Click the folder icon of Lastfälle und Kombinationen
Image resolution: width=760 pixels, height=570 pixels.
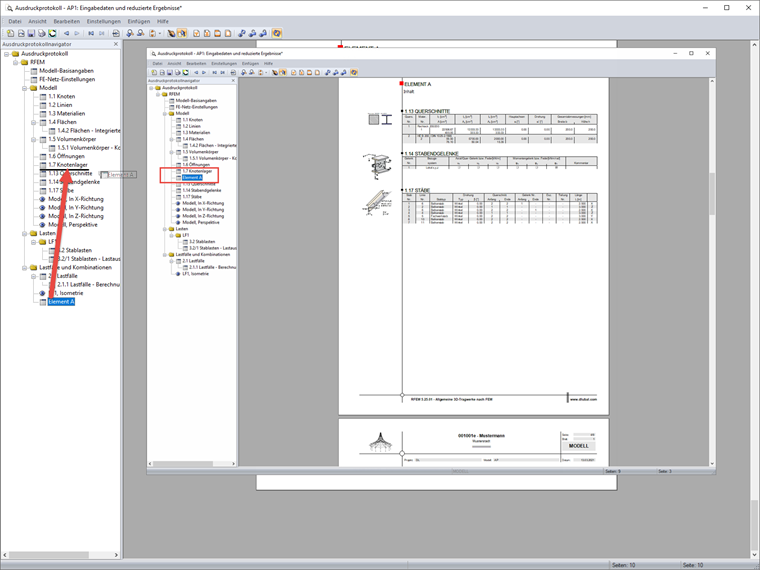[33, 268]
